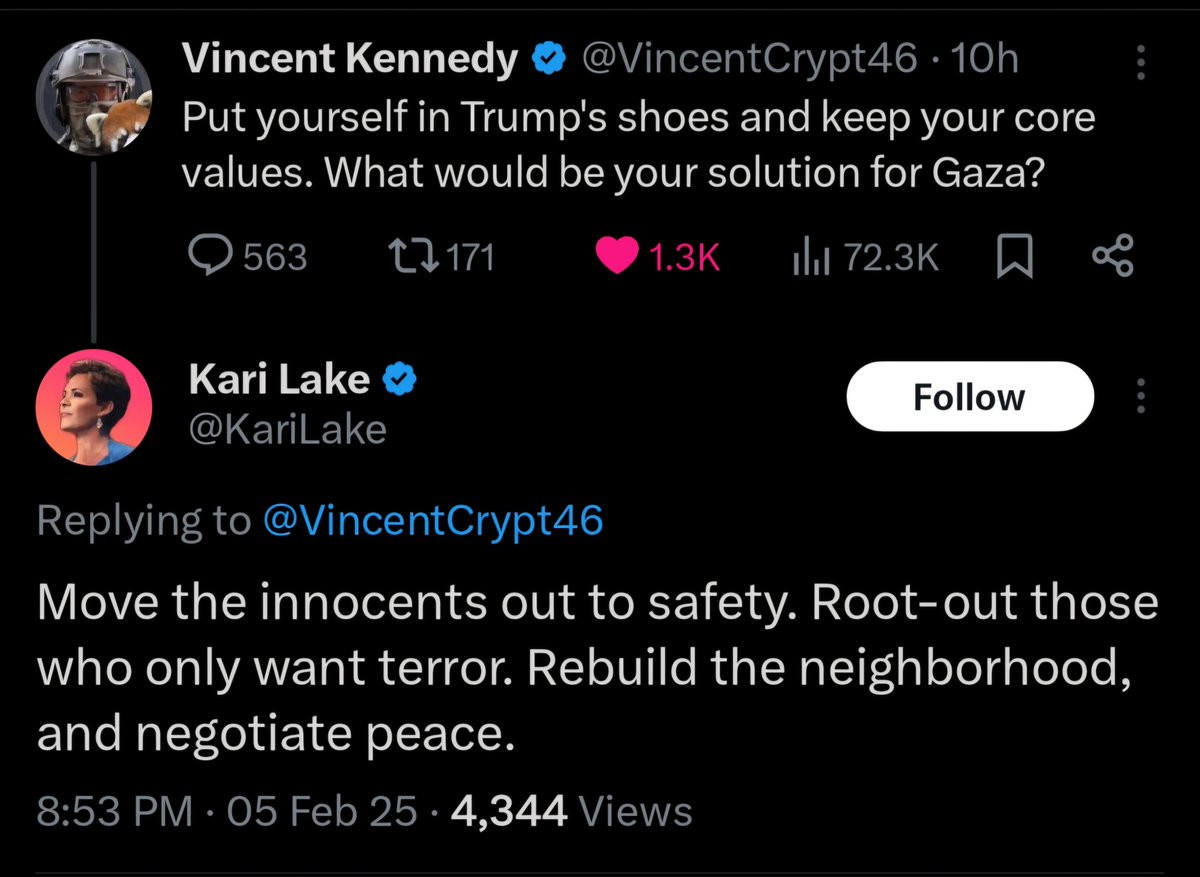Open the @VincentCrypt46 handle in header

[748, 62]
